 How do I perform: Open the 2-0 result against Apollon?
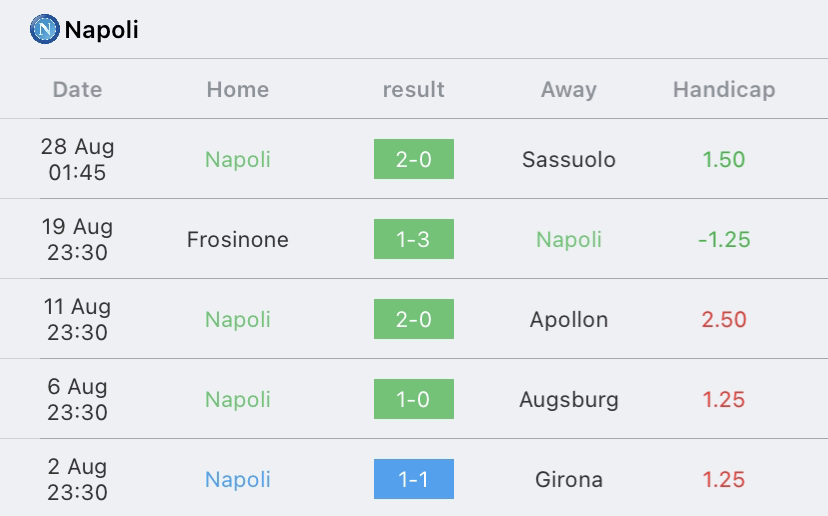coord(414,319)
